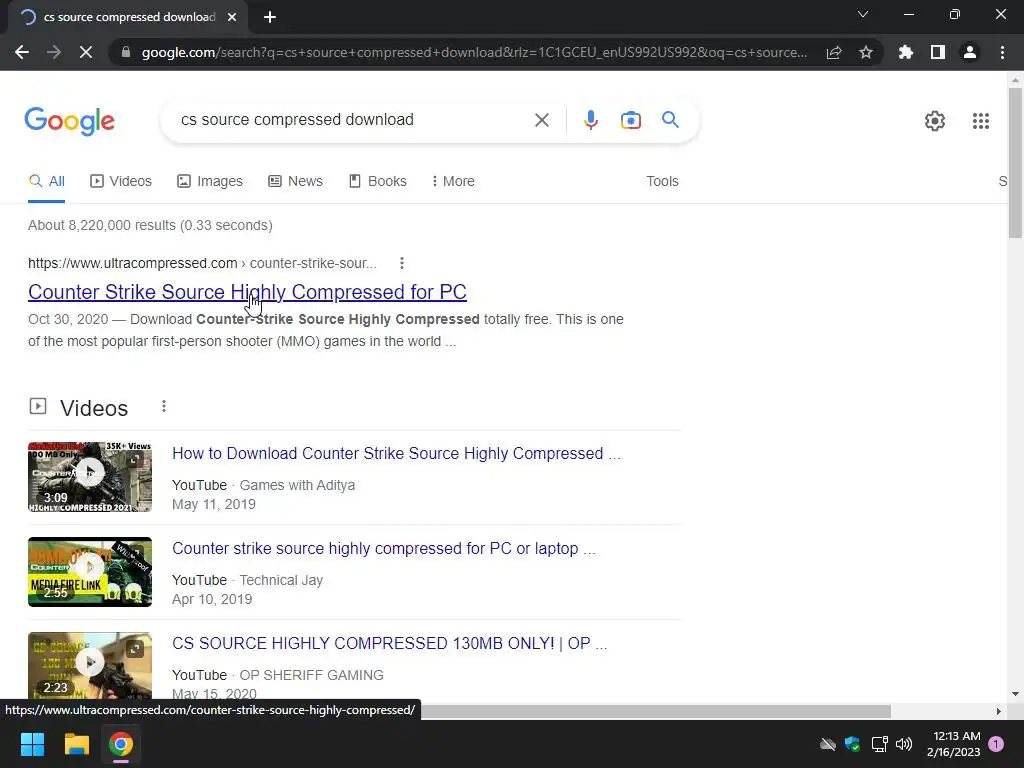Open Chrome extensions puzzle icon

click(906, 52)
